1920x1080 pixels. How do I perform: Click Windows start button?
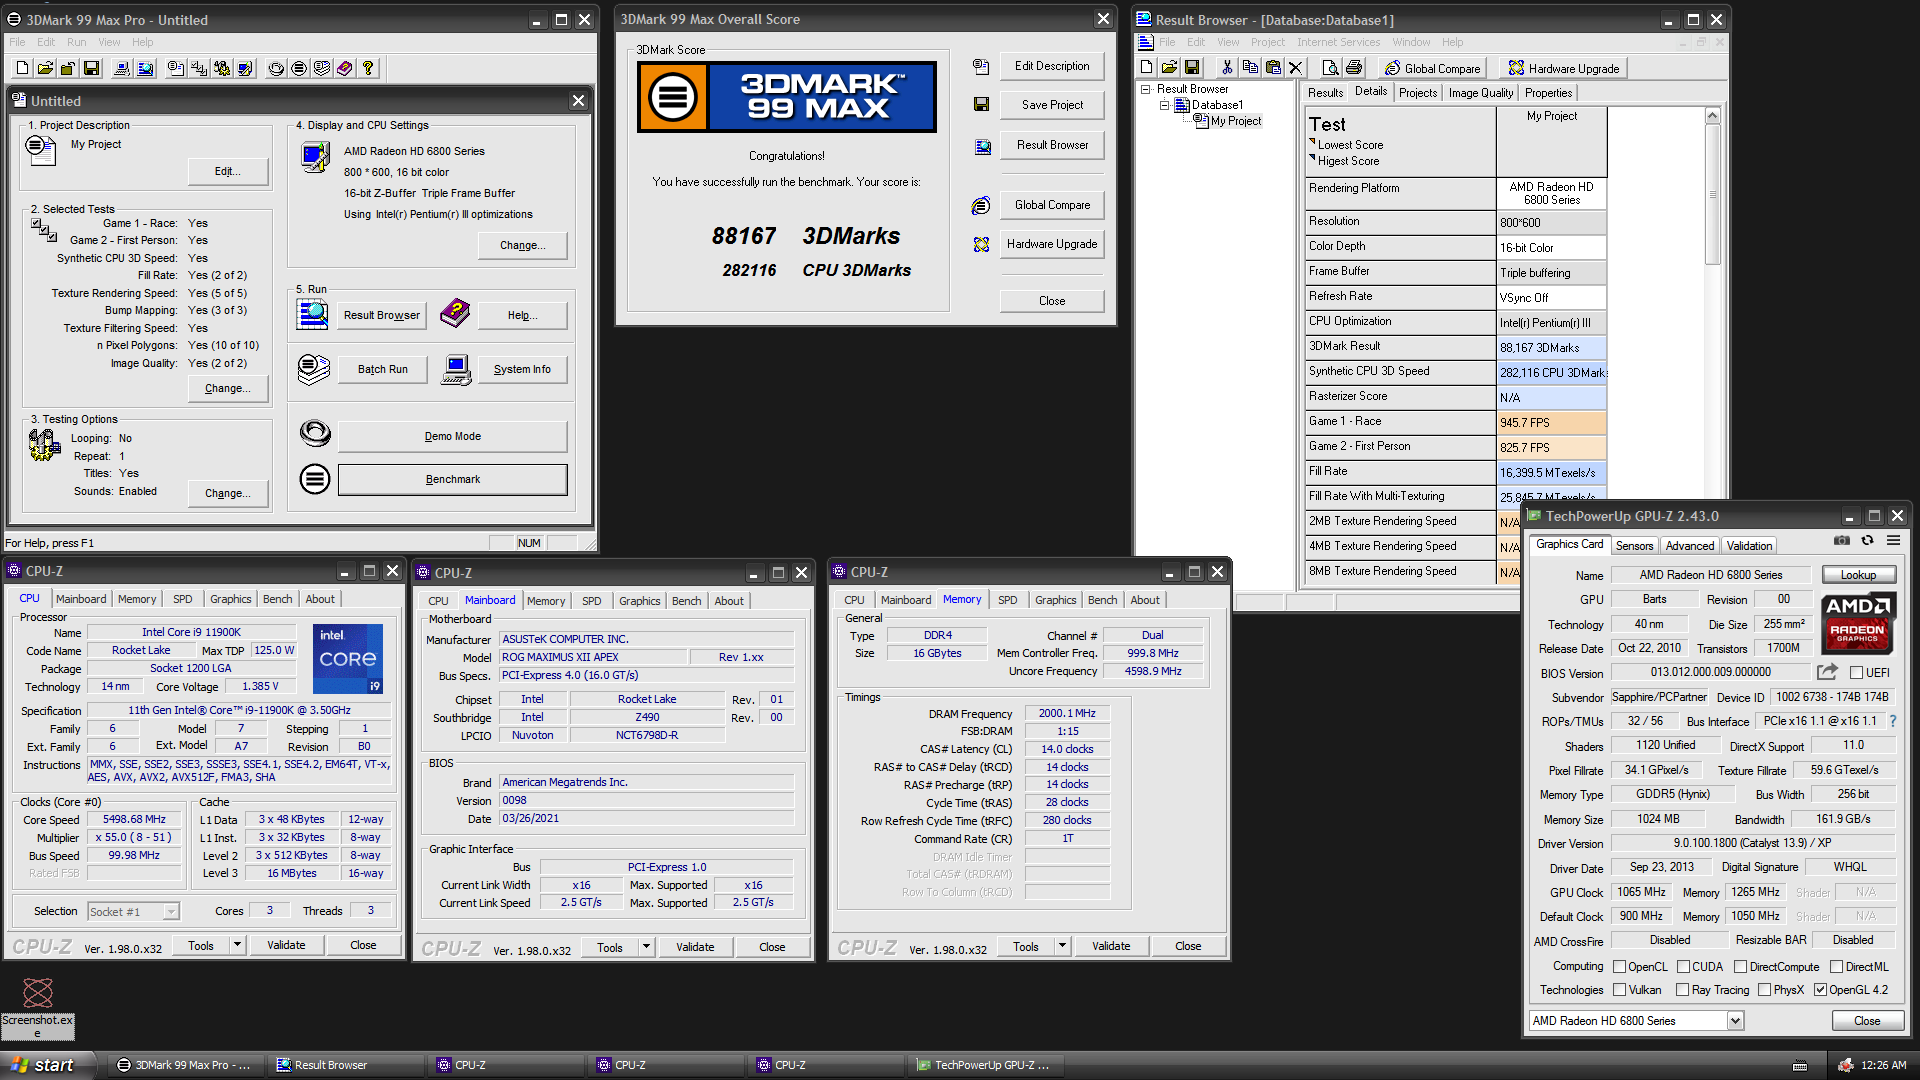(47, 1065)
